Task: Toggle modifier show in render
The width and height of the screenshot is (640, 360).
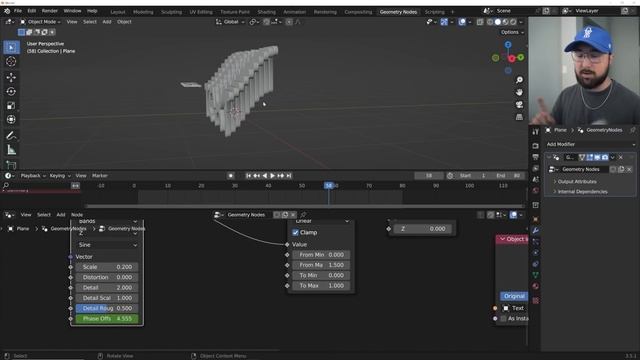Action: (605, 157)
